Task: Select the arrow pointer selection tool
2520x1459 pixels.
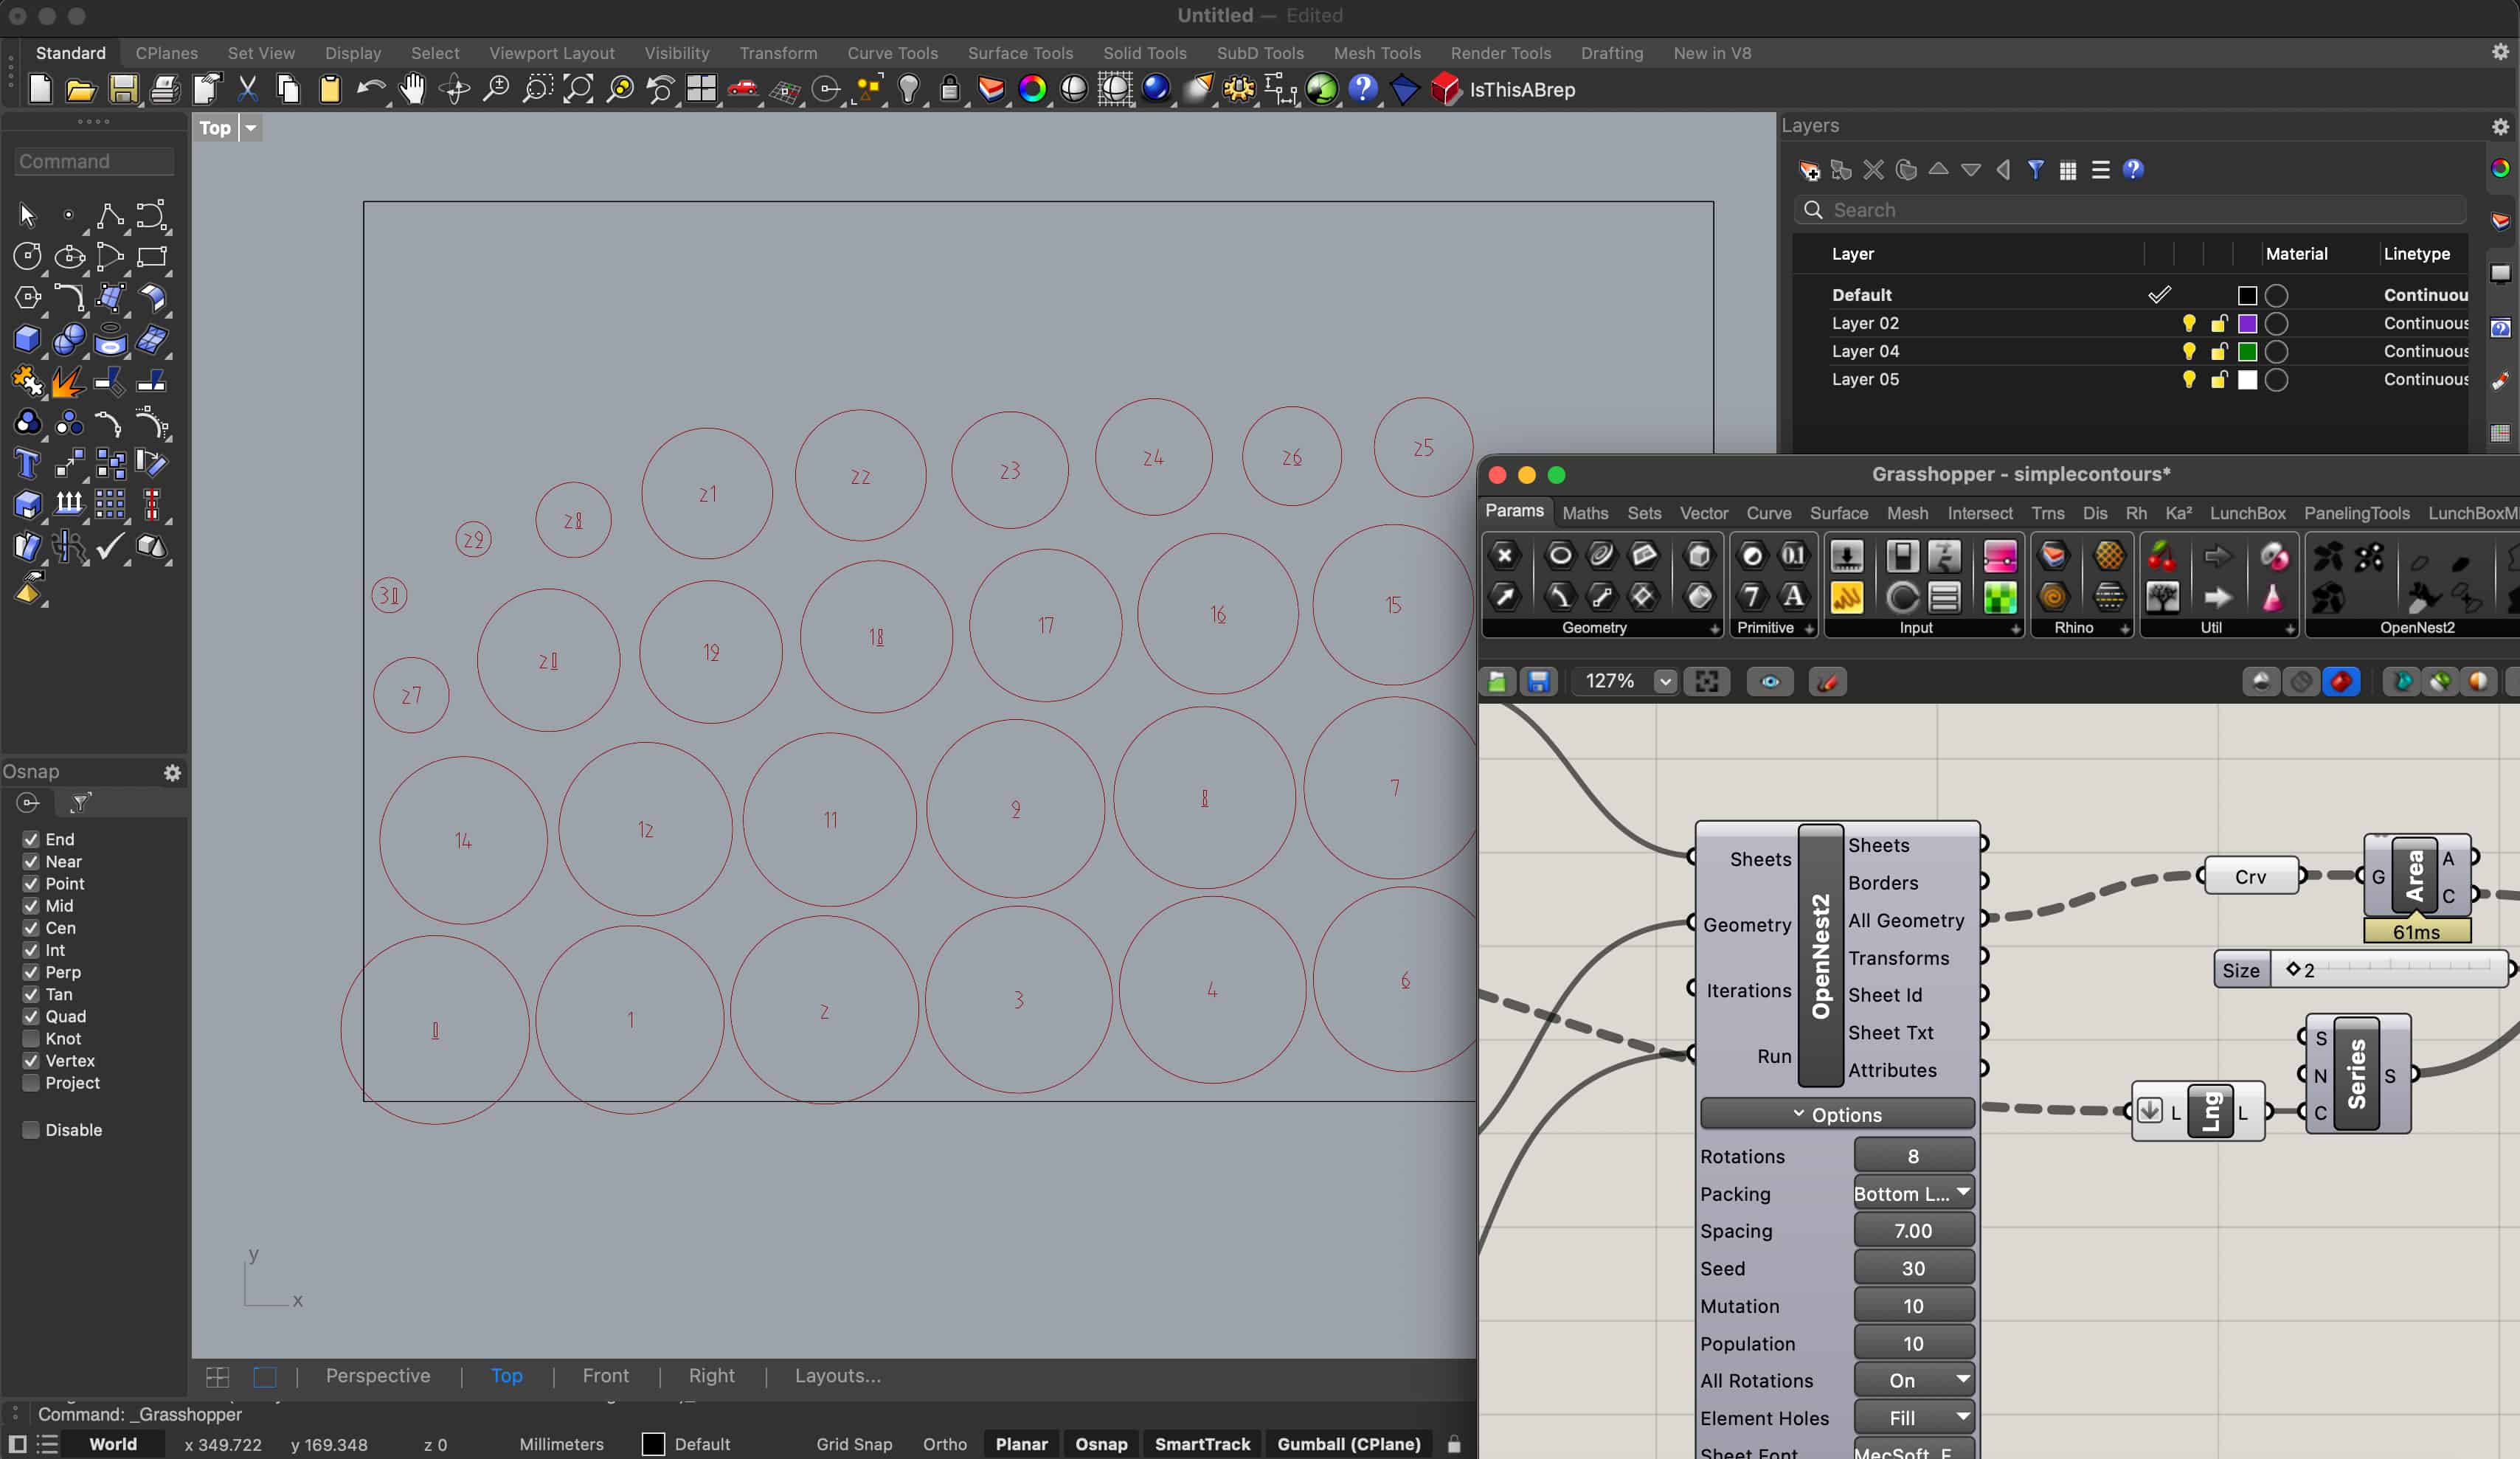Action: click(27, 215)
